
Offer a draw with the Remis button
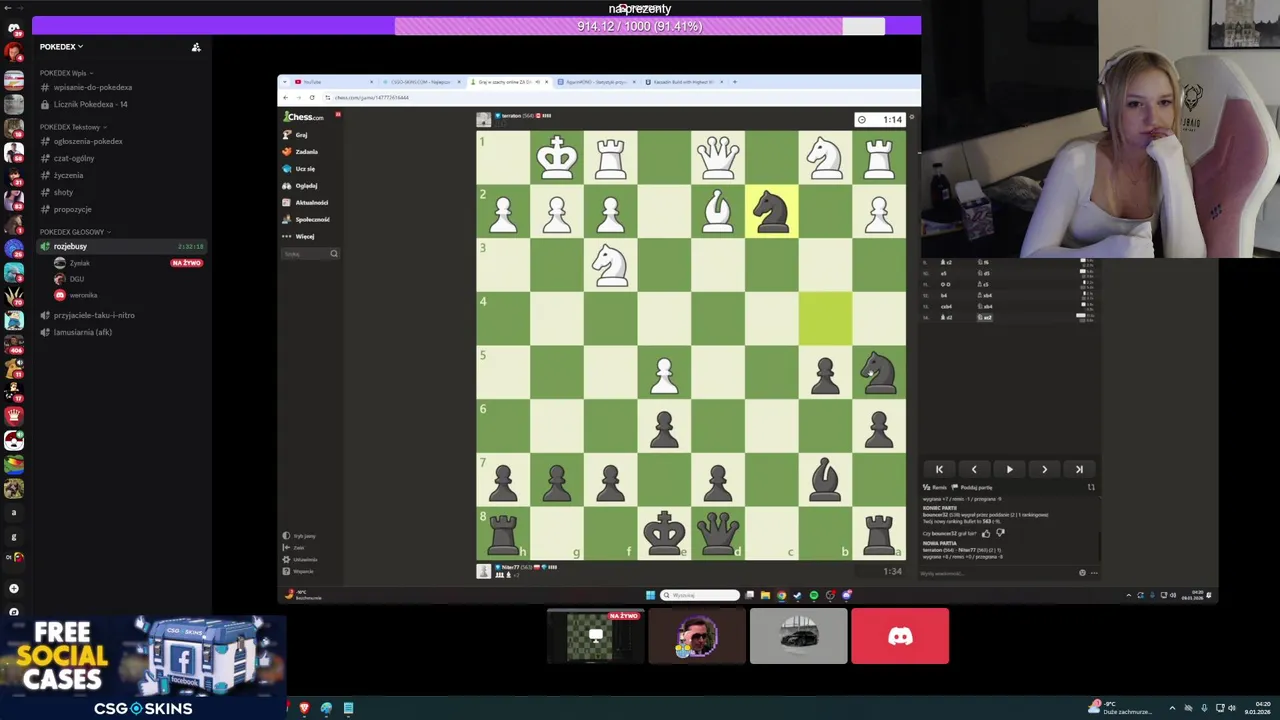(935, 487)
